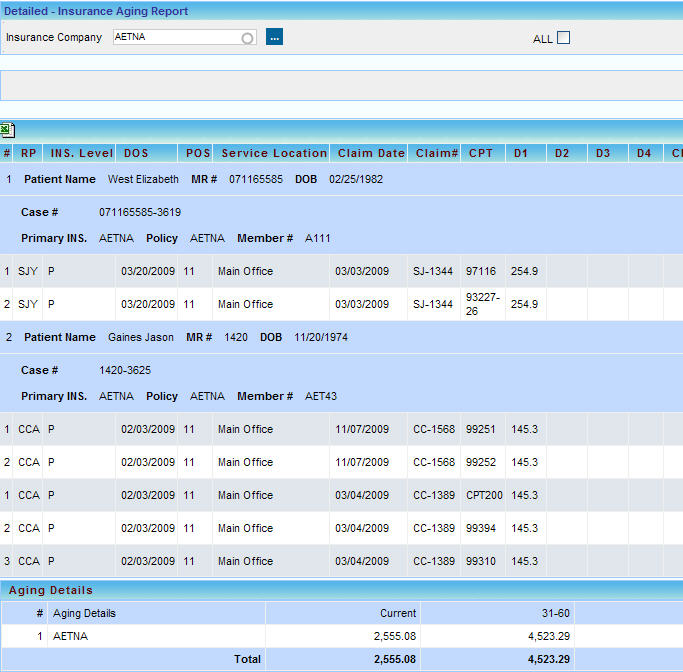Select the Claim Date column header

point(371,153)
